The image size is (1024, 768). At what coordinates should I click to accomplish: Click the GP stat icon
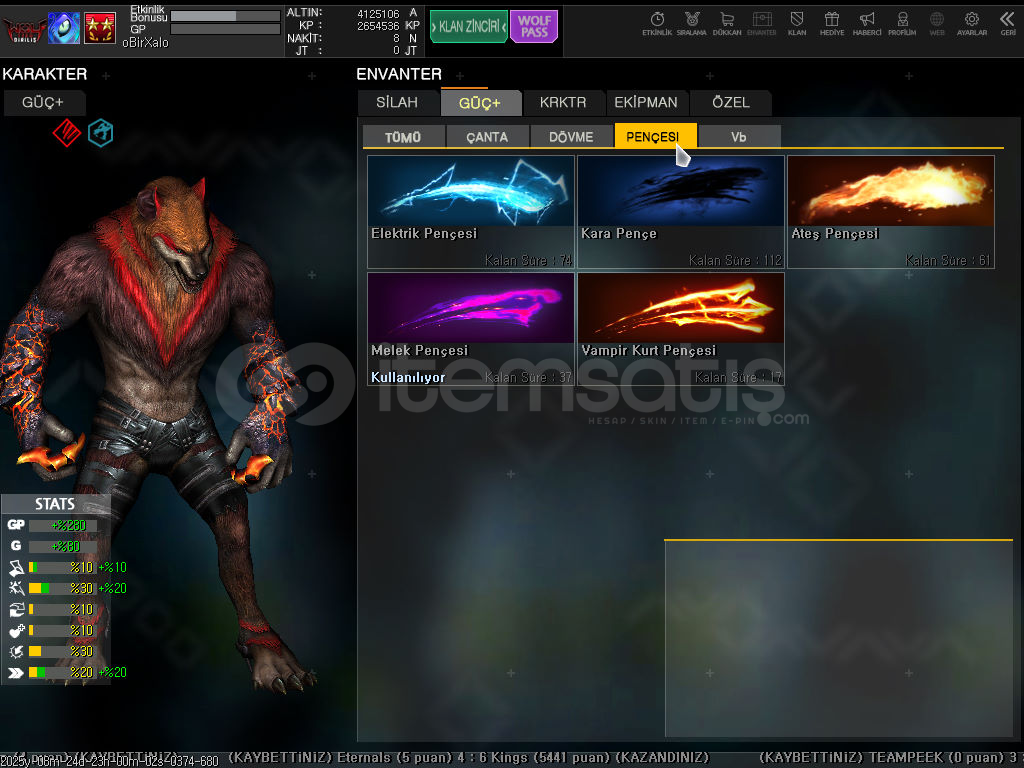16,524
